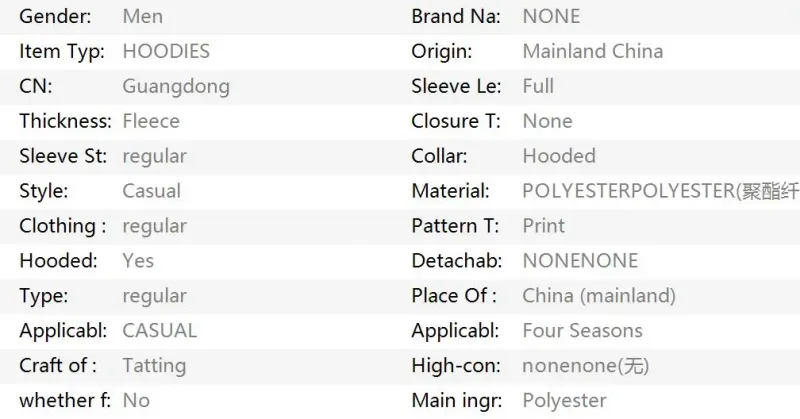The width and height of the screenshot is (800, 419).
Task: Click the Gender value Men
Action: pyautogui.click(x=143, y=16)
